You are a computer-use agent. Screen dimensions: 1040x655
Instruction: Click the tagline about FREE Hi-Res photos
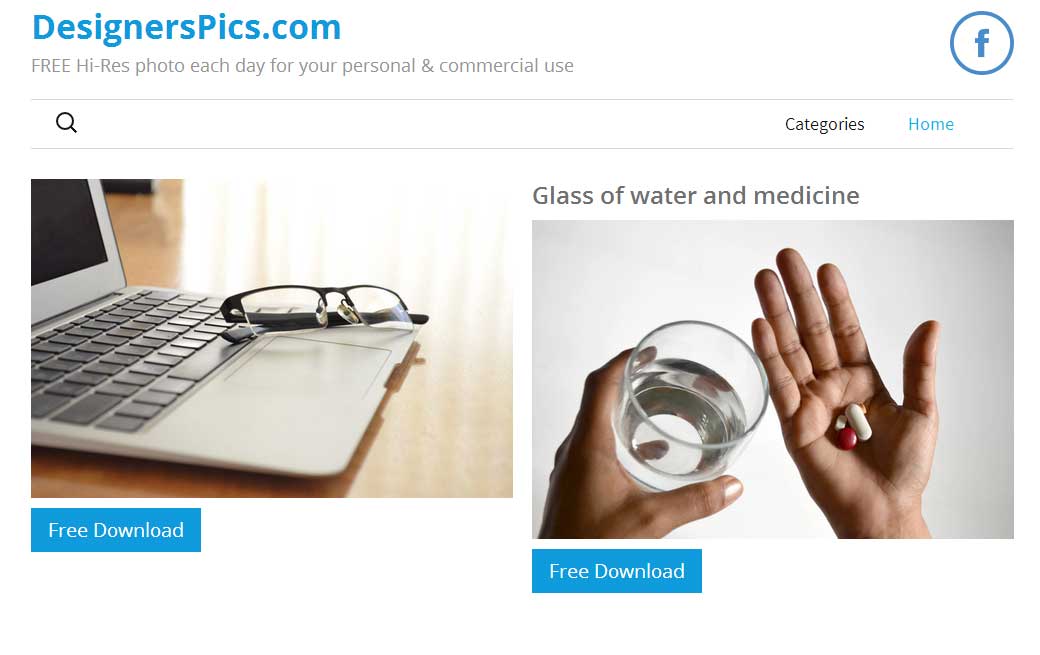pos(302,66)
